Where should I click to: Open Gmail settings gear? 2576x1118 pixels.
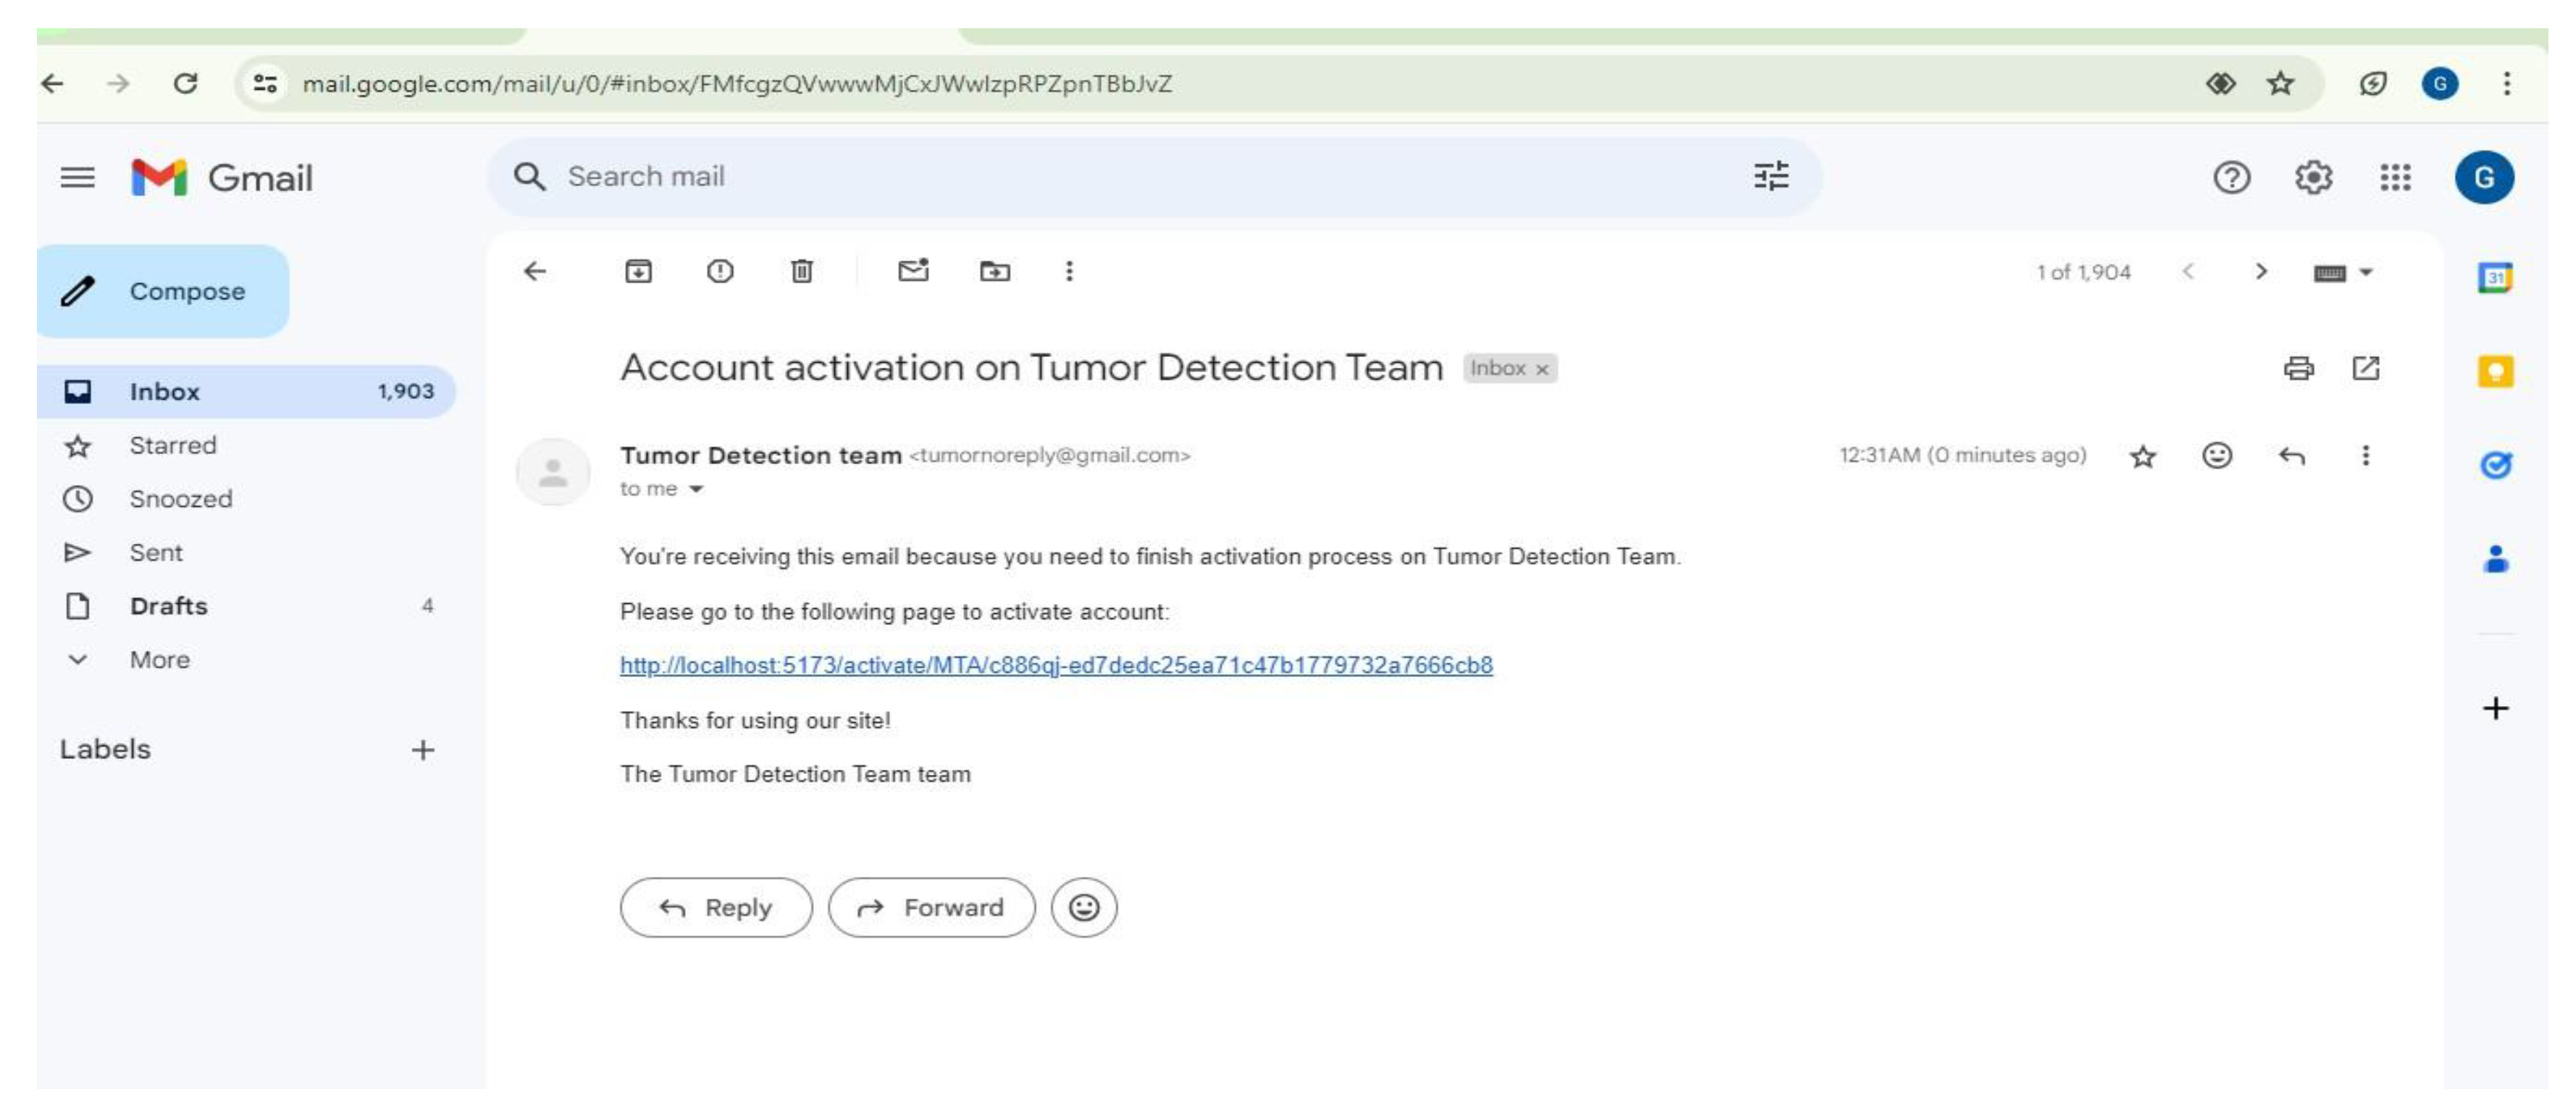point(2313,178)
